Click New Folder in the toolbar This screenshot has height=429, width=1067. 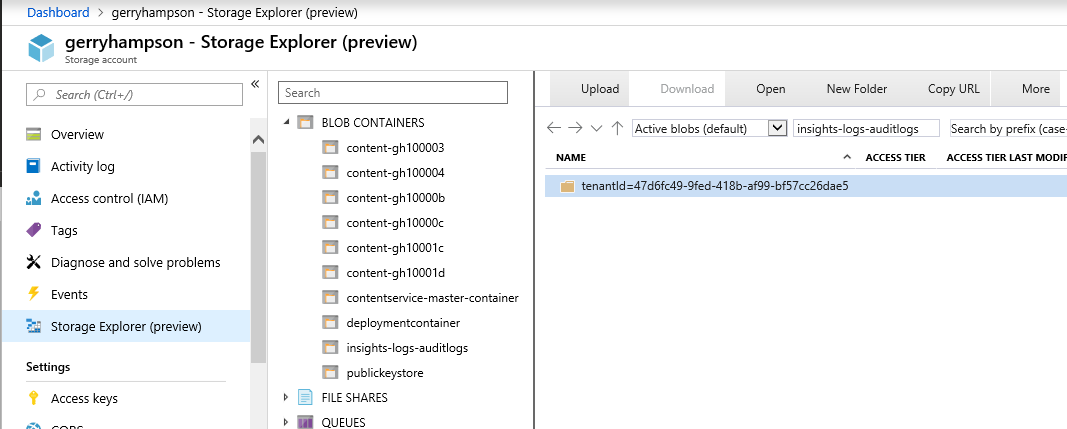tap(857, 89)
